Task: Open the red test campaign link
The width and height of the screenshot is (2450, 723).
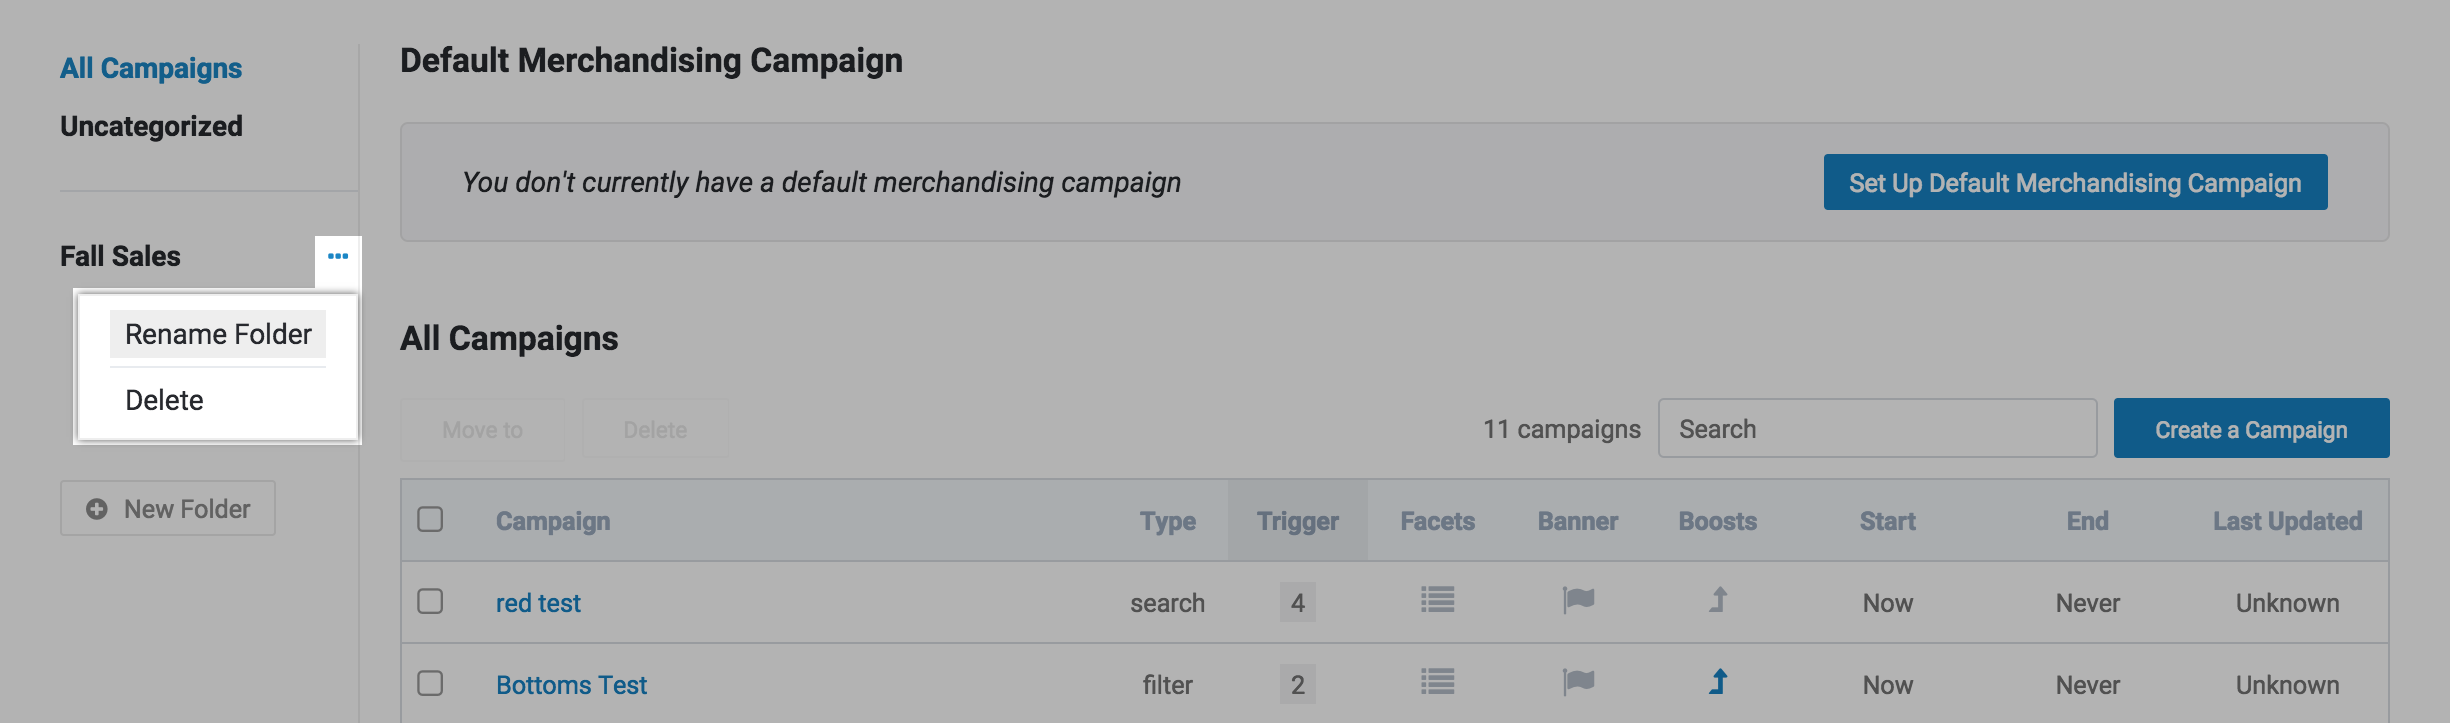Action: (538, 603)
